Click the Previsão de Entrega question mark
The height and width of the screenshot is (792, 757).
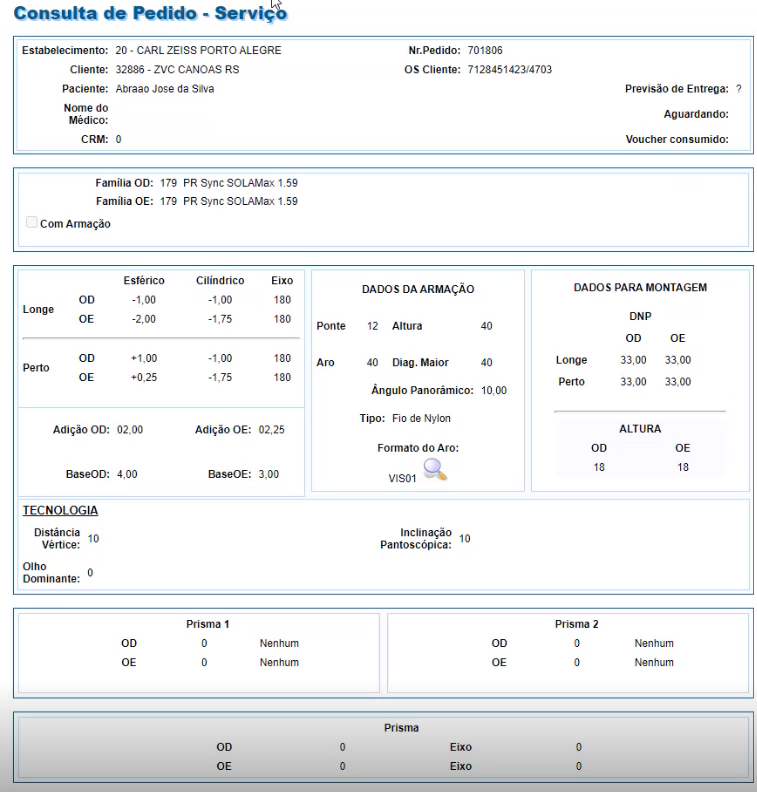click(x=738, y=89)
